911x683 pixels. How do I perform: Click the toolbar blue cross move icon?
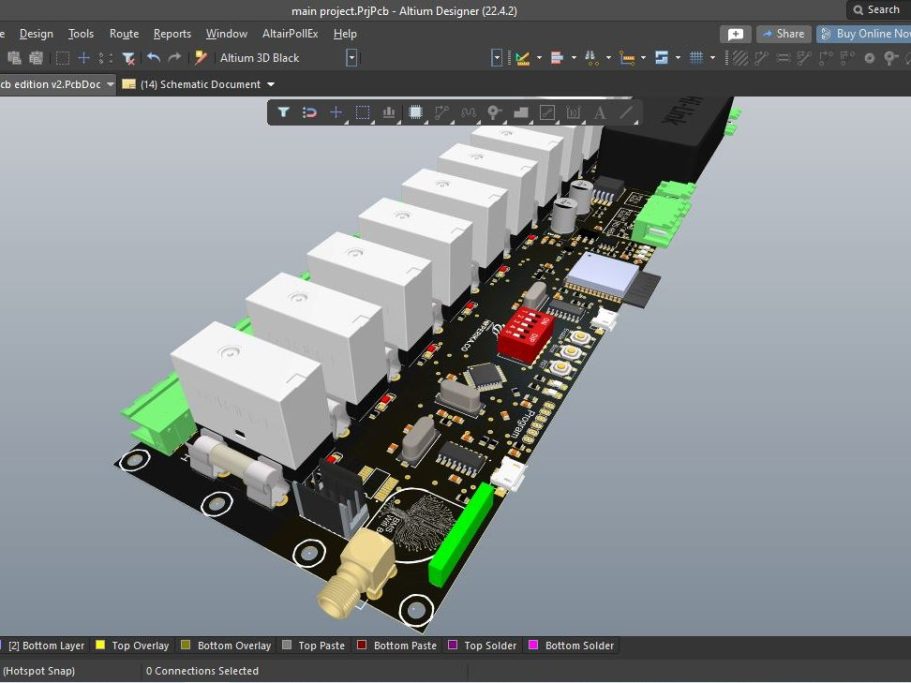click(84, 58)
